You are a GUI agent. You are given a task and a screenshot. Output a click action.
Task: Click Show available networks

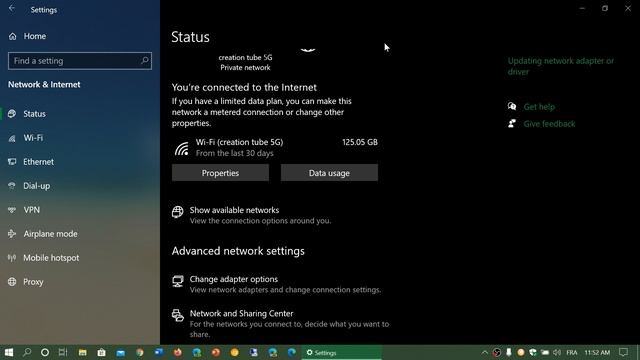click(x=234, y=210)
